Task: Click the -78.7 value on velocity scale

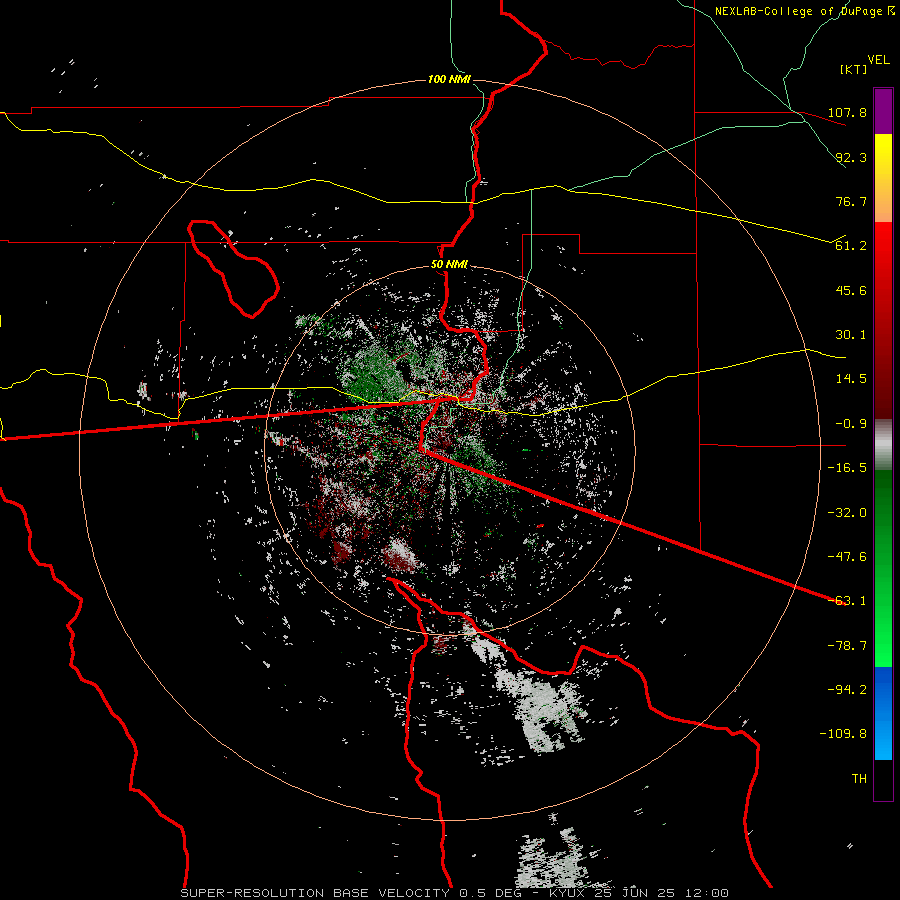Action: coord(847,646)
